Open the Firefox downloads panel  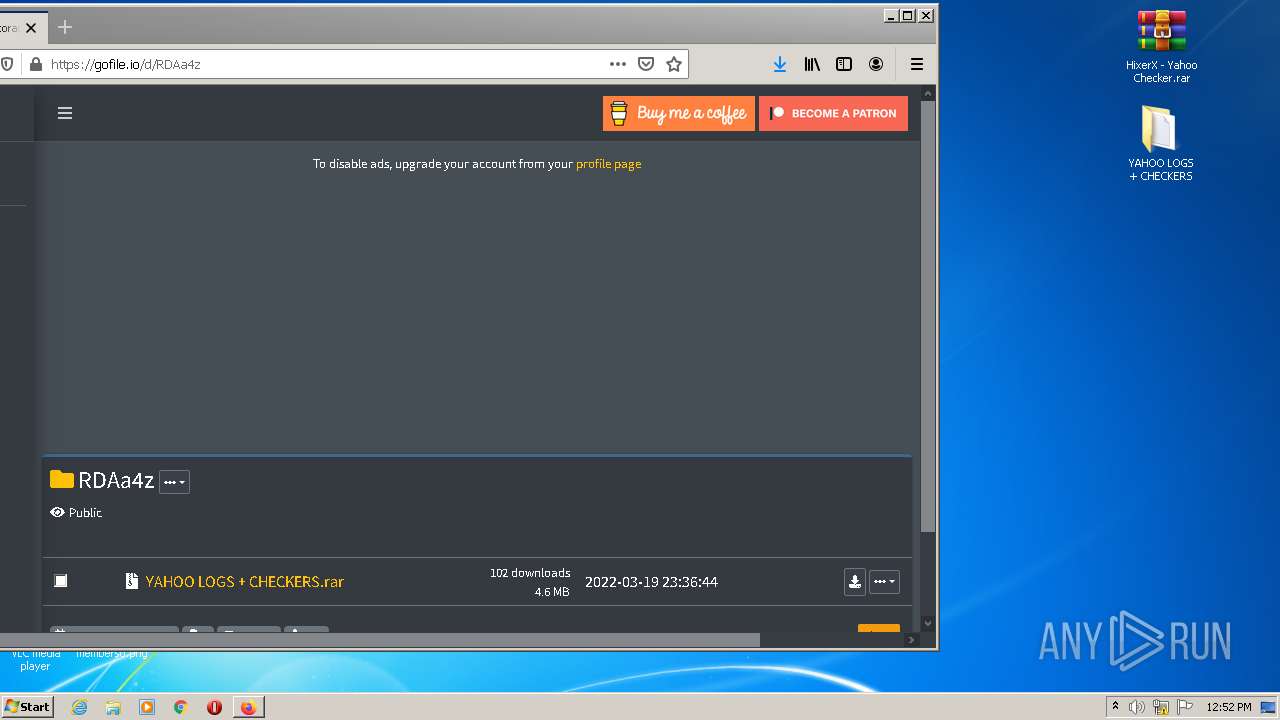click(780, 64)
